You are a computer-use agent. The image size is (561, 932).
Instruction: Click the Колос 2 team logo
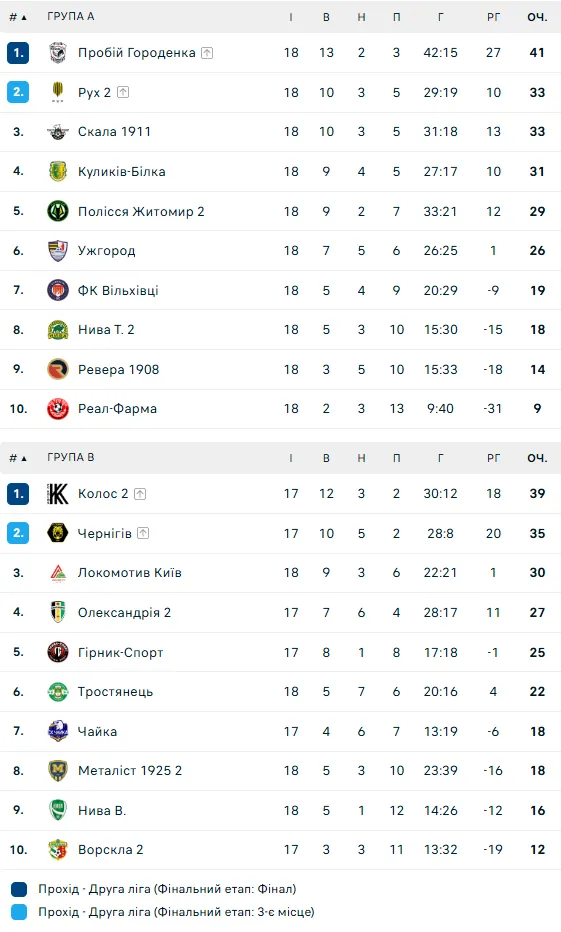click(x=58, y=494)
